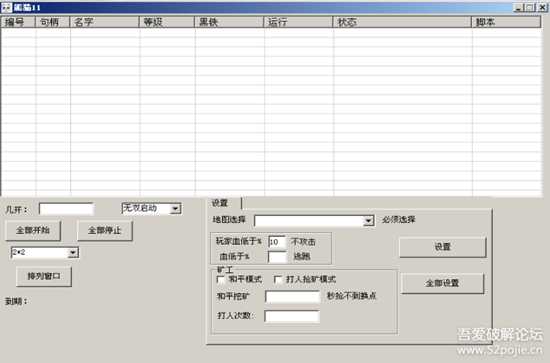Expand the 2*2 window layout dropdown

(73, 253)
